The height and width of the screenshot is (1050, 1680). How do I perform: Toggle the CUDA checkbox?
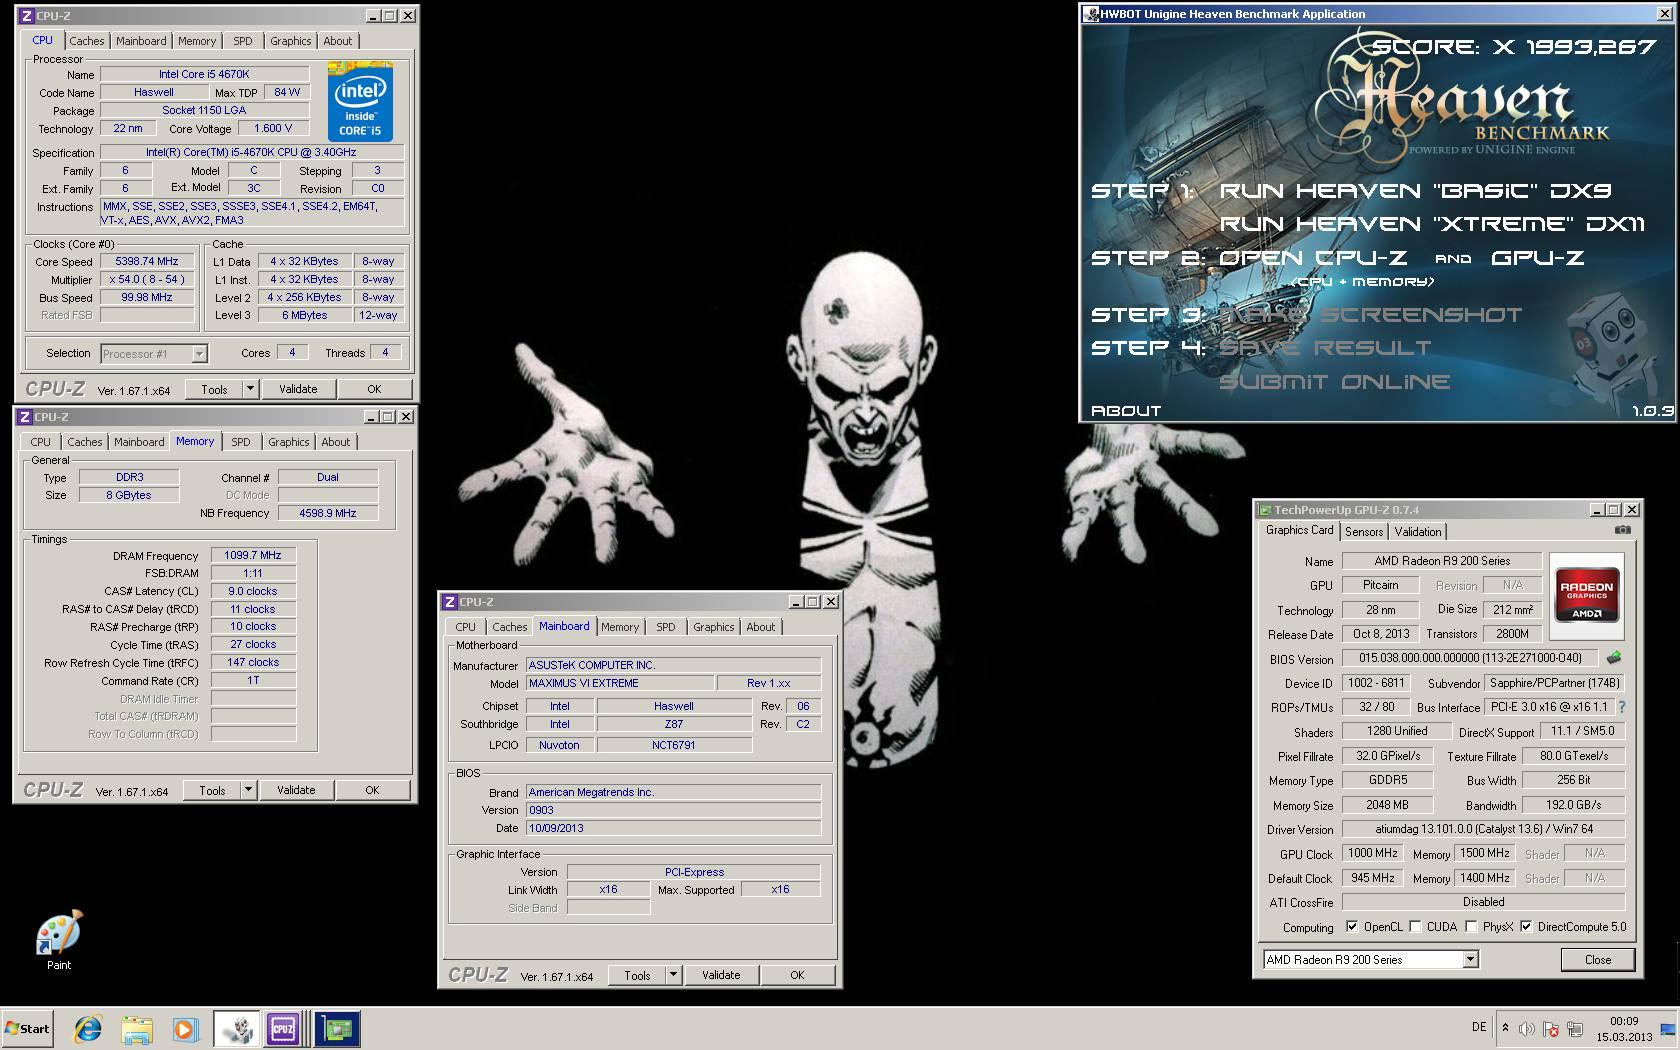(x=1415, y=927)
